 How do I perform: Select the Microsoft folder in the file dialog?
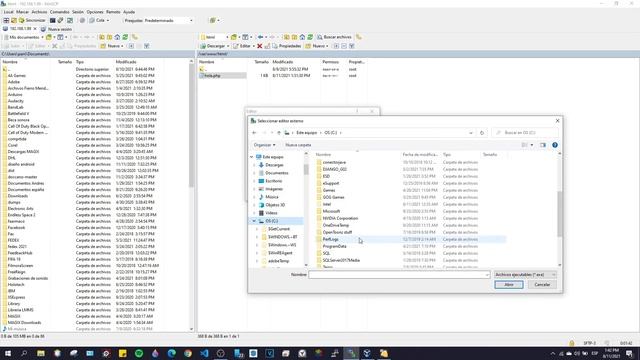(x=331, y=211)
